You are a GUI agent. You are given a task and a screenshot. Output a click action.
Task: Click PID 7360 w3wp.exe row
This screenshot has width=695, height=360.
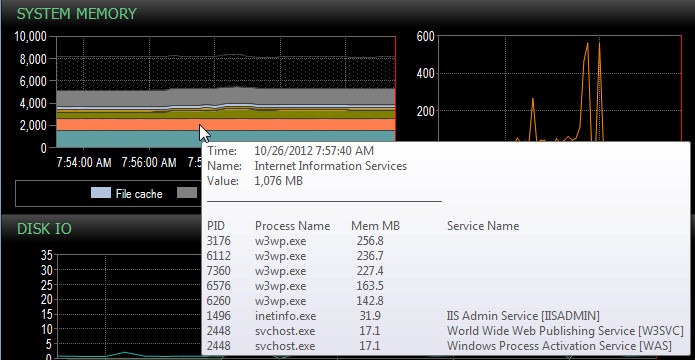point(295,271)
